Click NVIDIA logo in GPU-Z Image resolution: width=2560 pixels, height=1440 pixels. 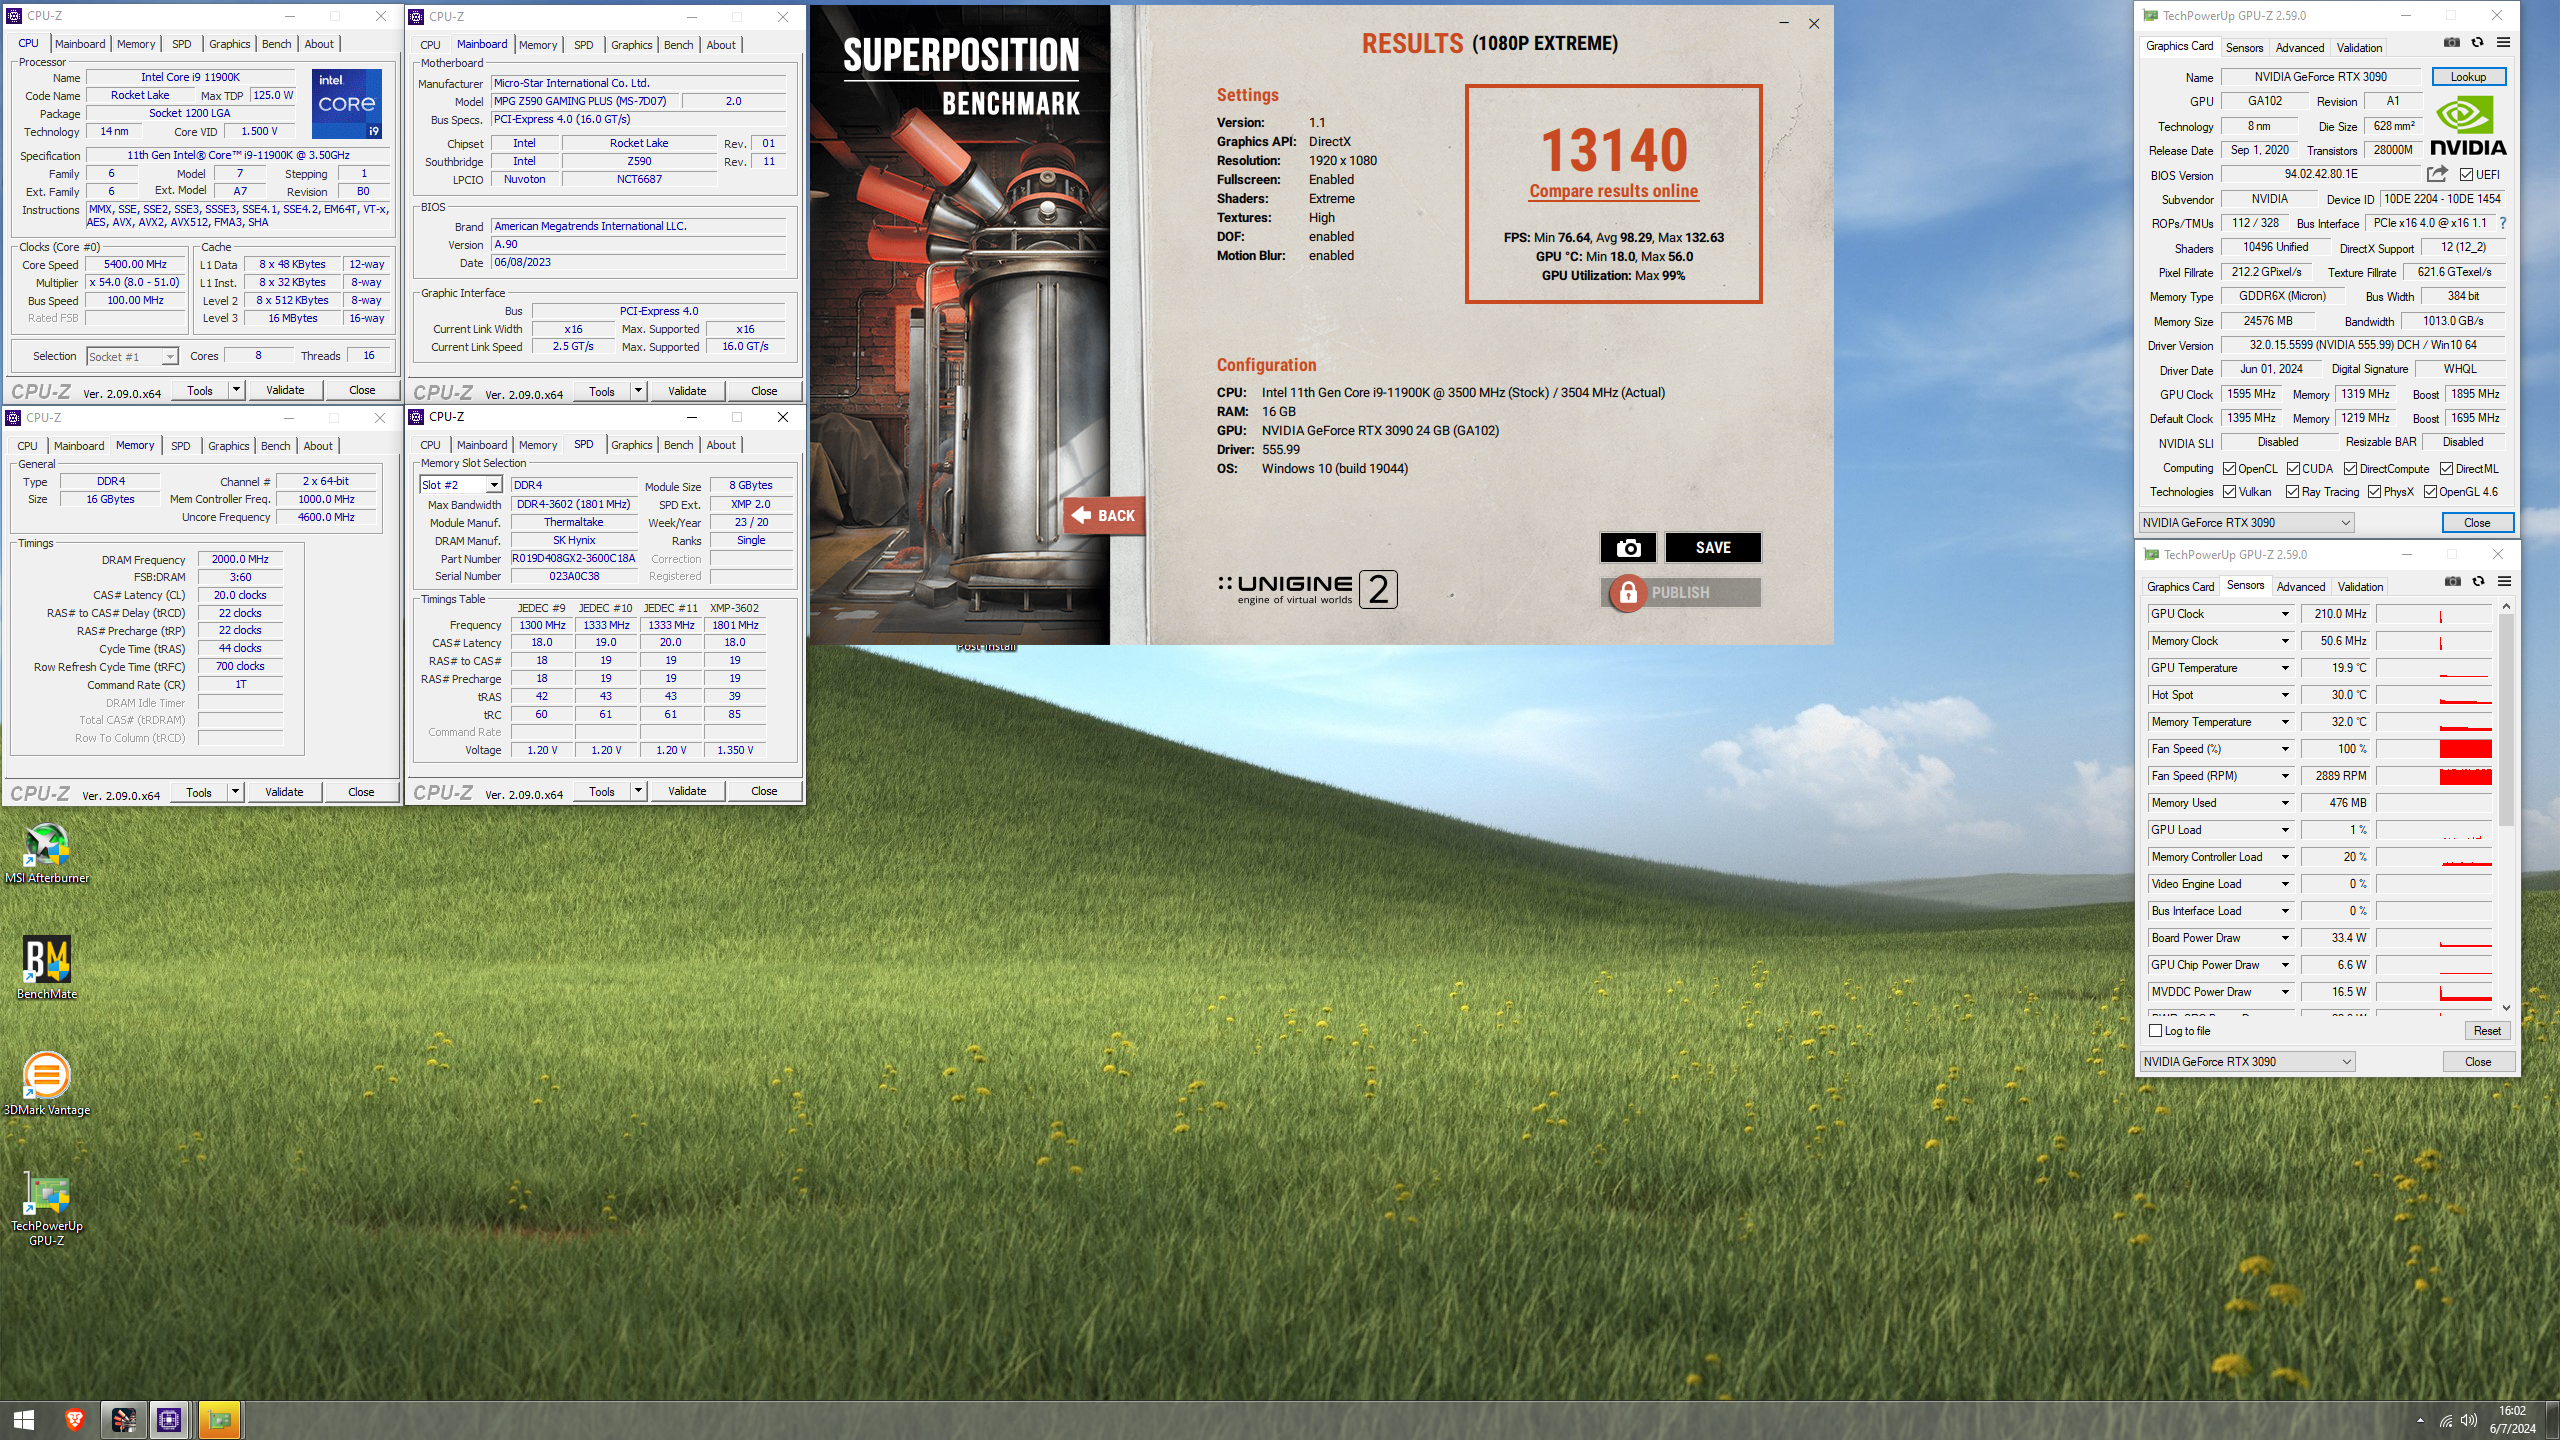coord(2468,126)
